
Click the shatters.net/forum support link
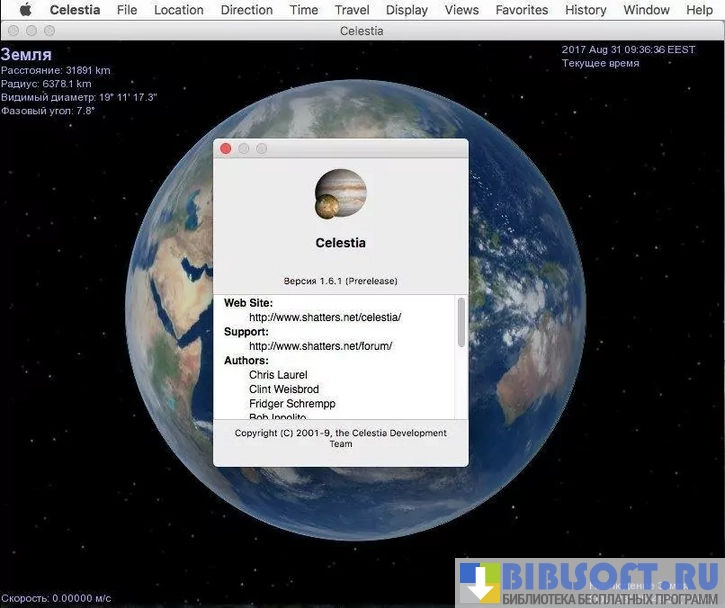(x=320, y=346)
